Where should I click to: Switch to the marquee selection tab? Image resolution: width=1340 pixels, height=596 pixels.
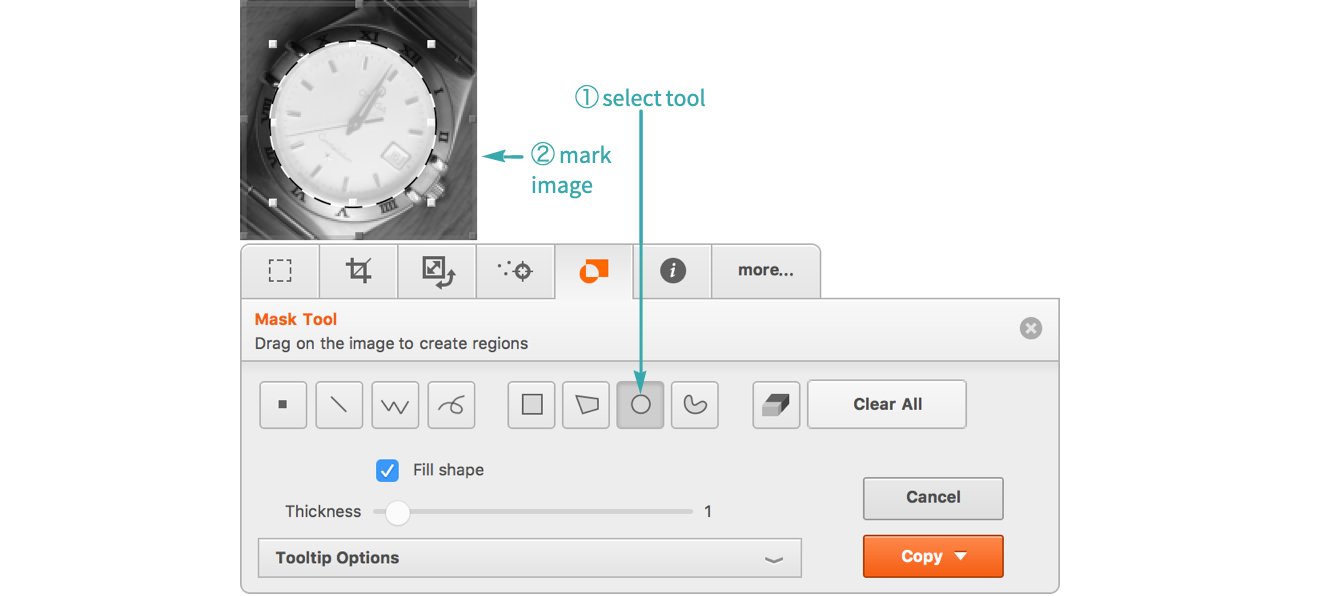pyautogui.click(x=280, y=271)
